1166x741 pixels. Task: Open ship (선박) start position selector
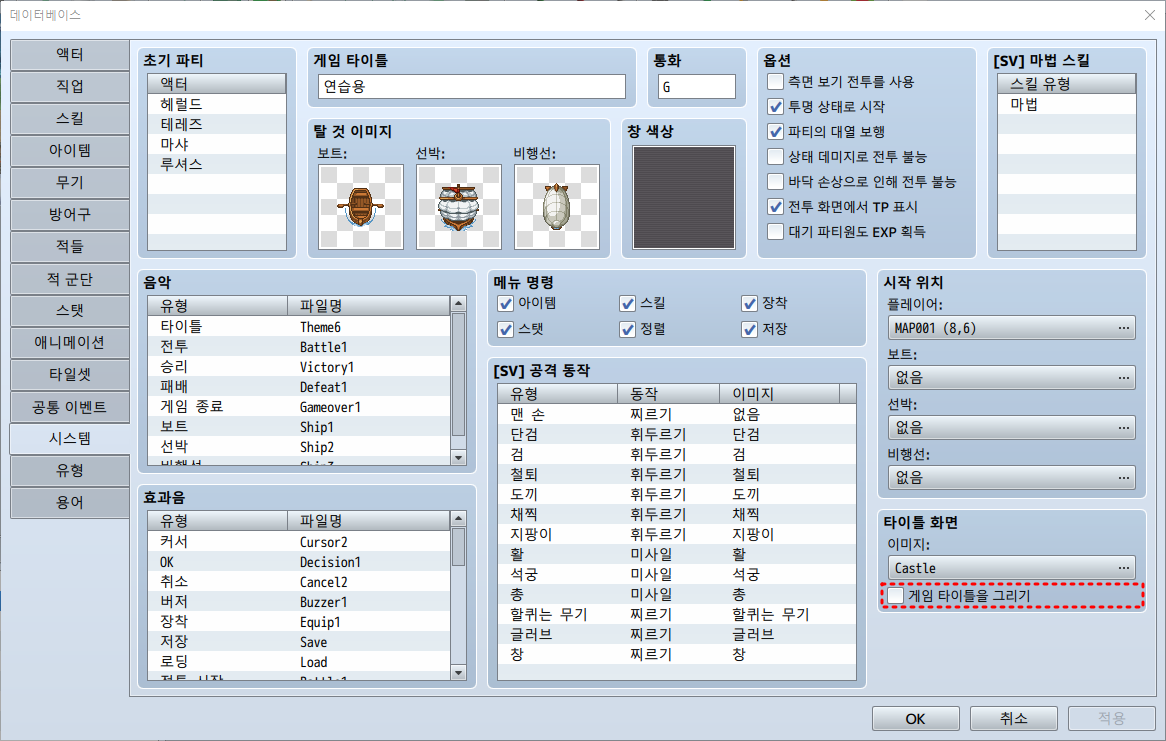[1011, 428]
